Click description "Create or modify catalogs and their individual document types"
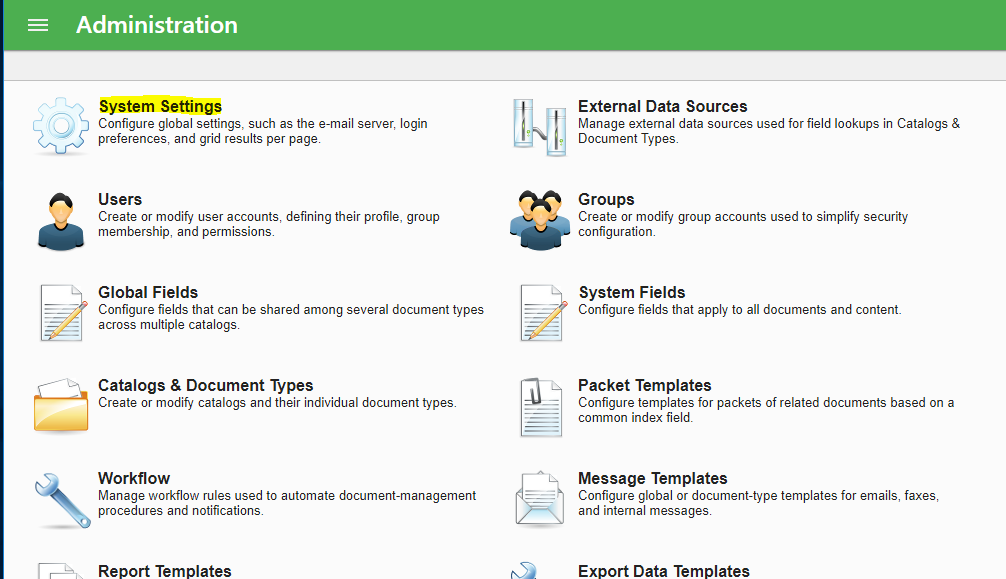 277,402
